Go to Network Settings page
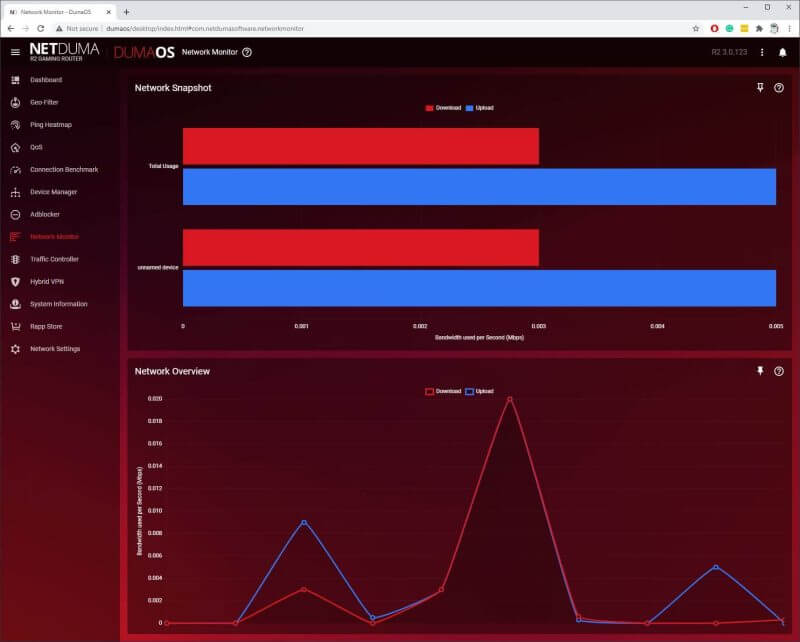Screen dimensions: 800x642 pos(55,349)
